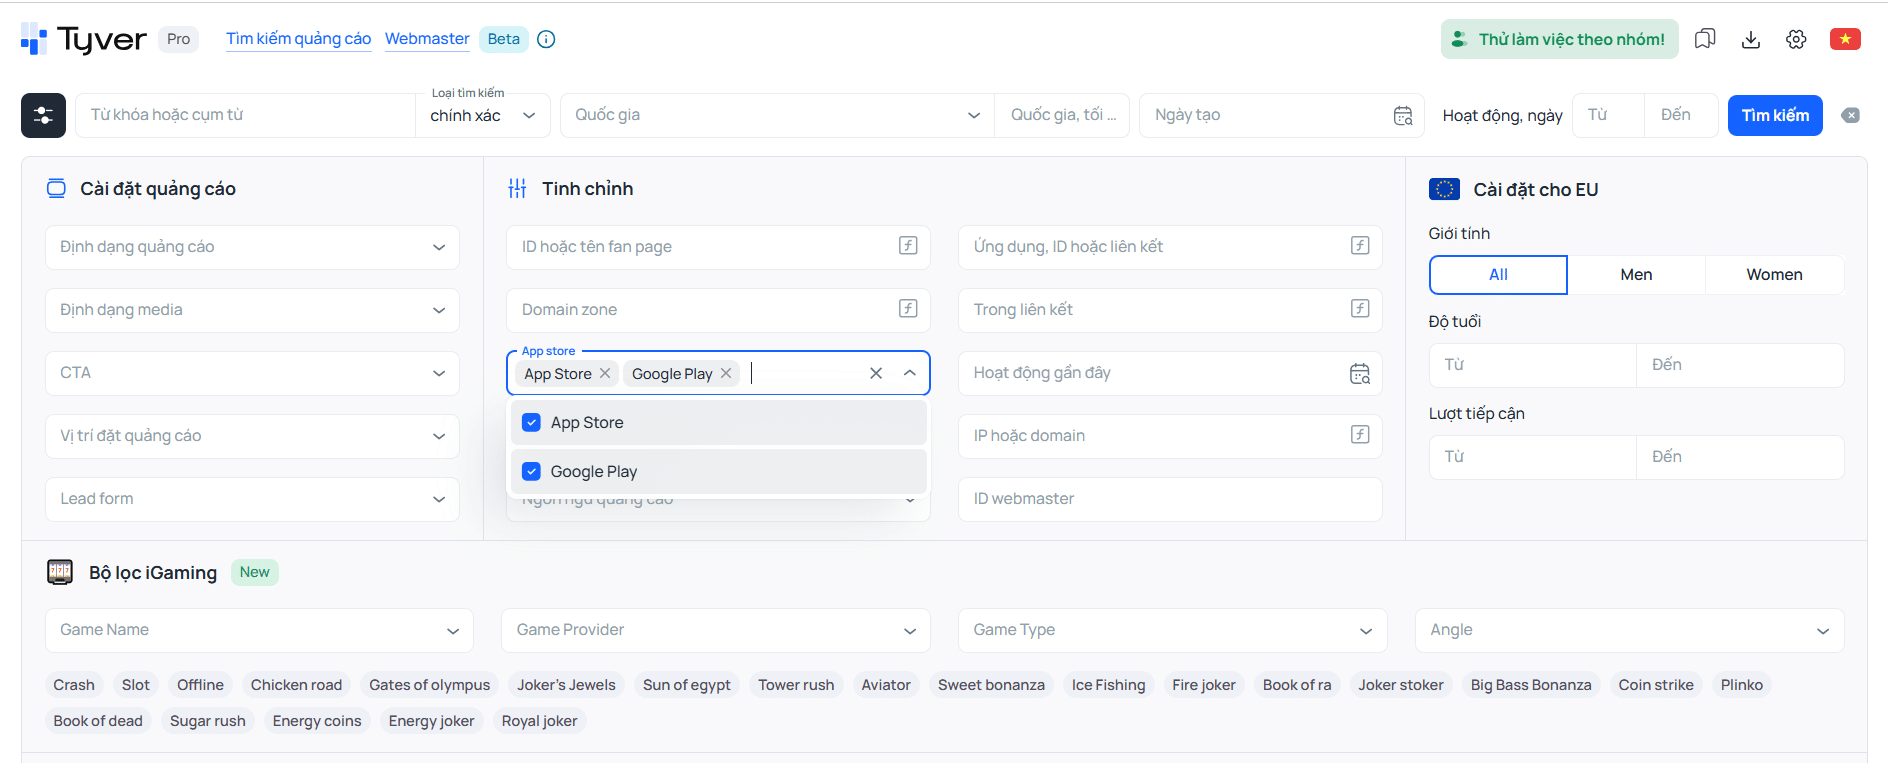
Task: Select the Women gender option
Action: (1774, 275)
